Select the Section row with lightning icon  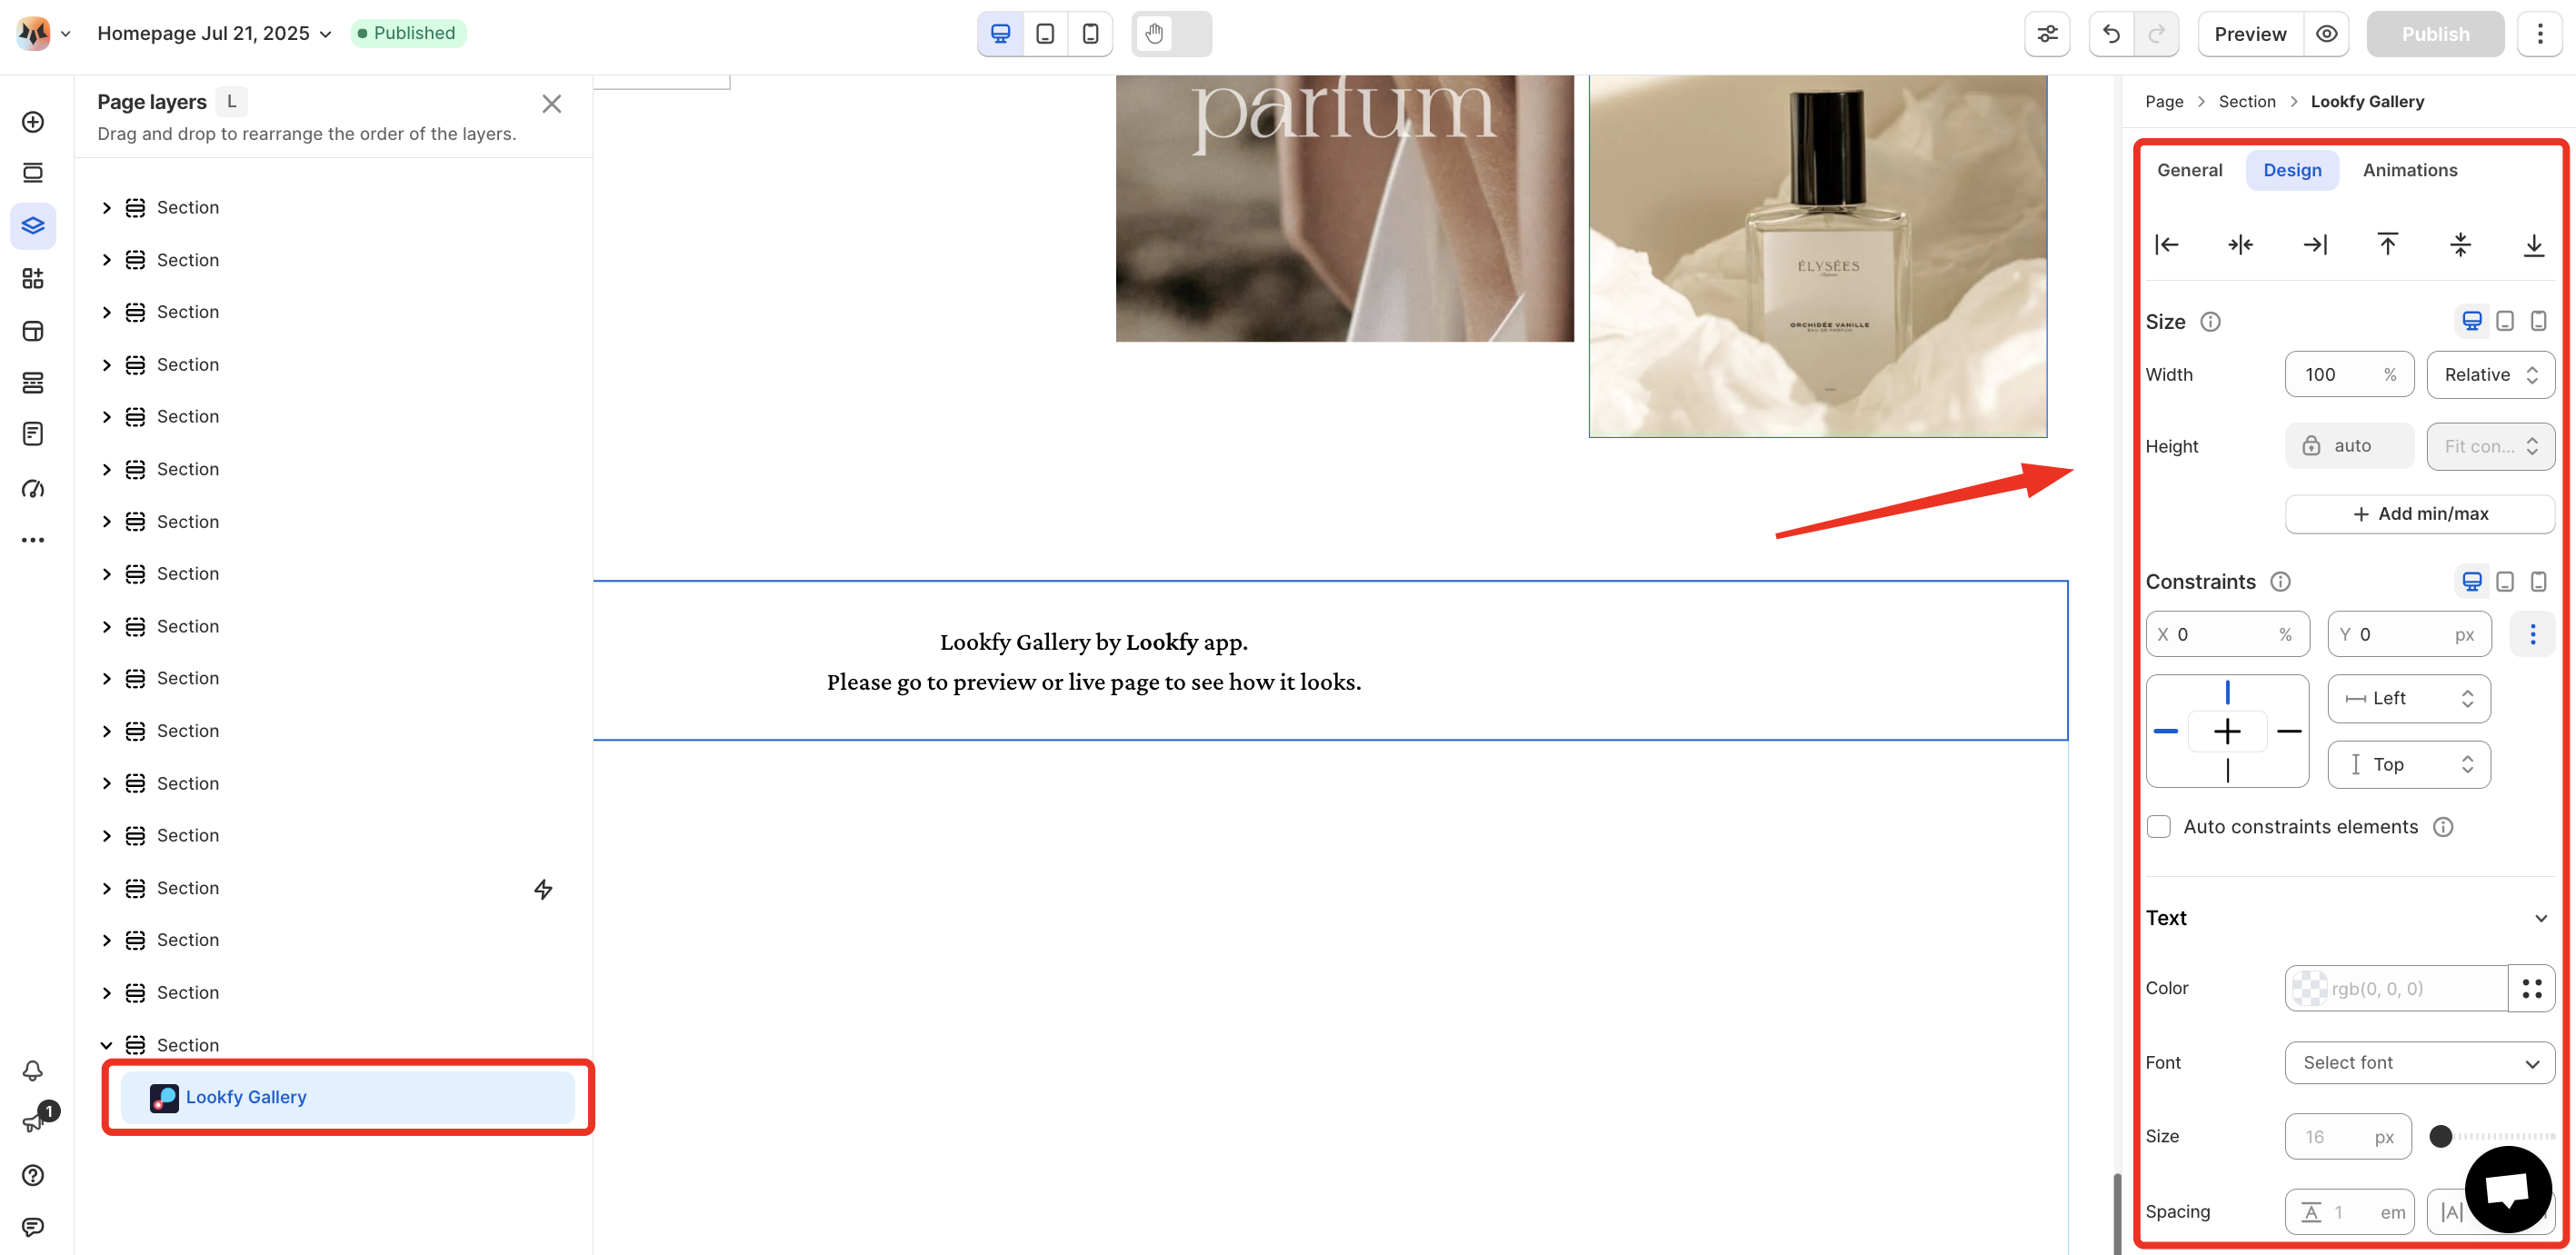(x=333, y=888)
